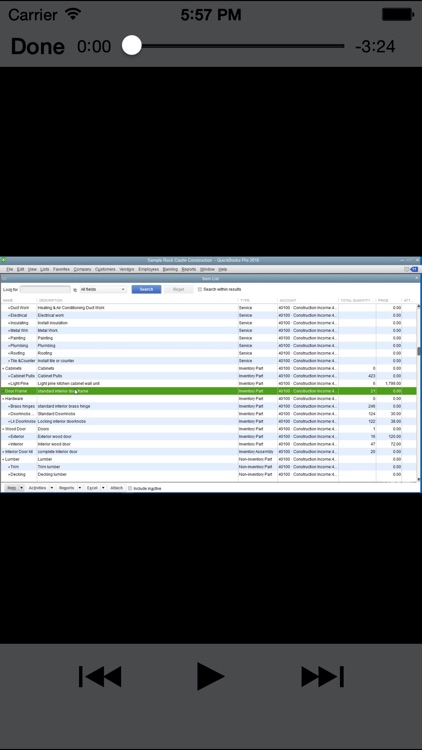
Task: Collapse the Cabinets item group
Action: [x=3, y=369]
